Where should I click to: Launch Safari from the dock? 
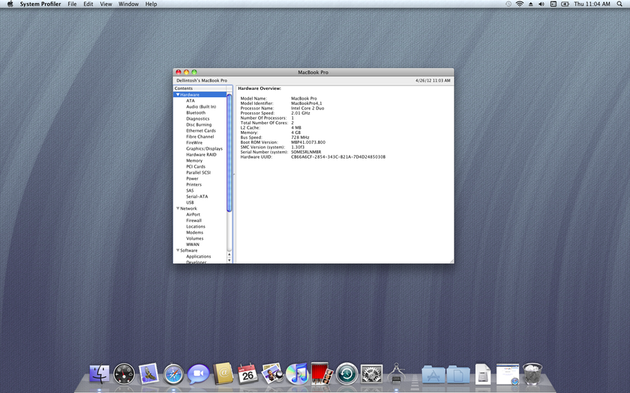[x=174, y=374]
